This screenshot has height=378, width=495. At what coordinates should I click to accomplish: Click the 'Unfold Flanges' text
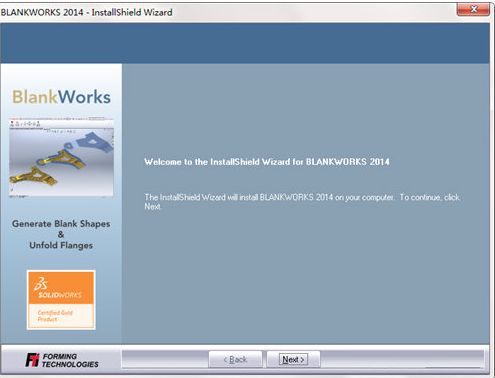tap(61, 245)
